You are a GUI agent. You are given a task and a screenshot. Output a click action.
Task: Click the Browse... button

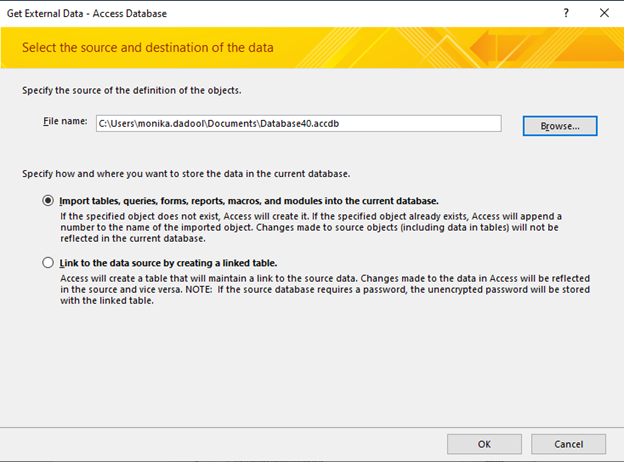[559, 126]
